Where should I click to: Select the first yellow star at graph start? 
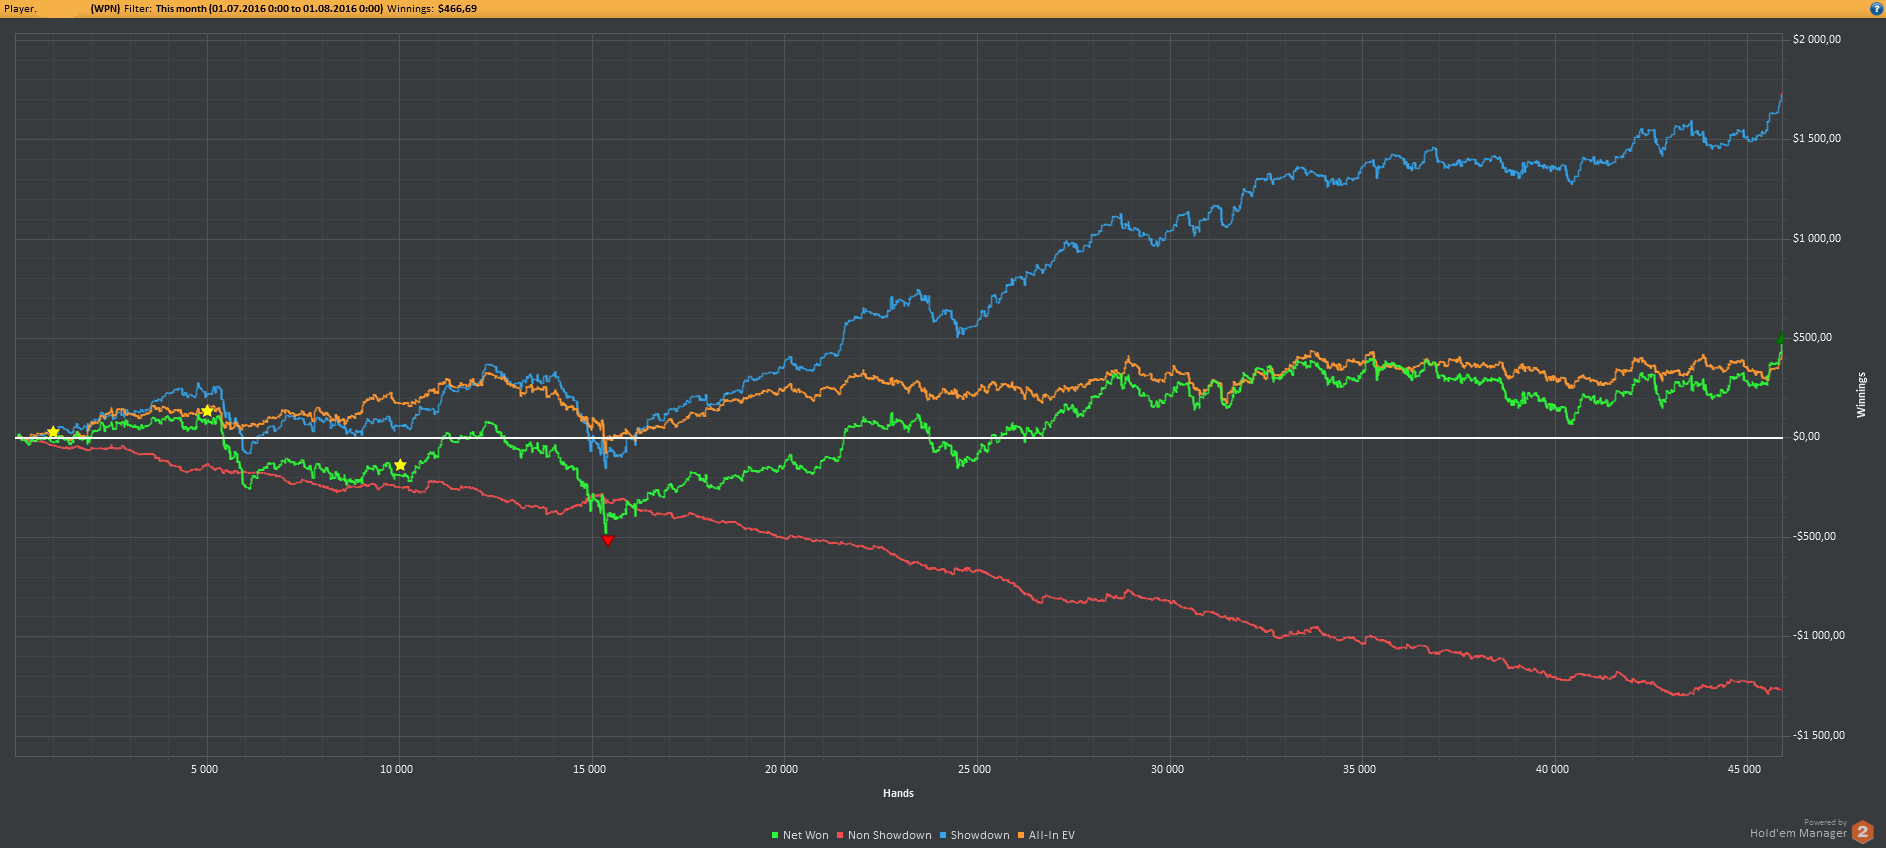pyautogui.click(x=53, y=432)
